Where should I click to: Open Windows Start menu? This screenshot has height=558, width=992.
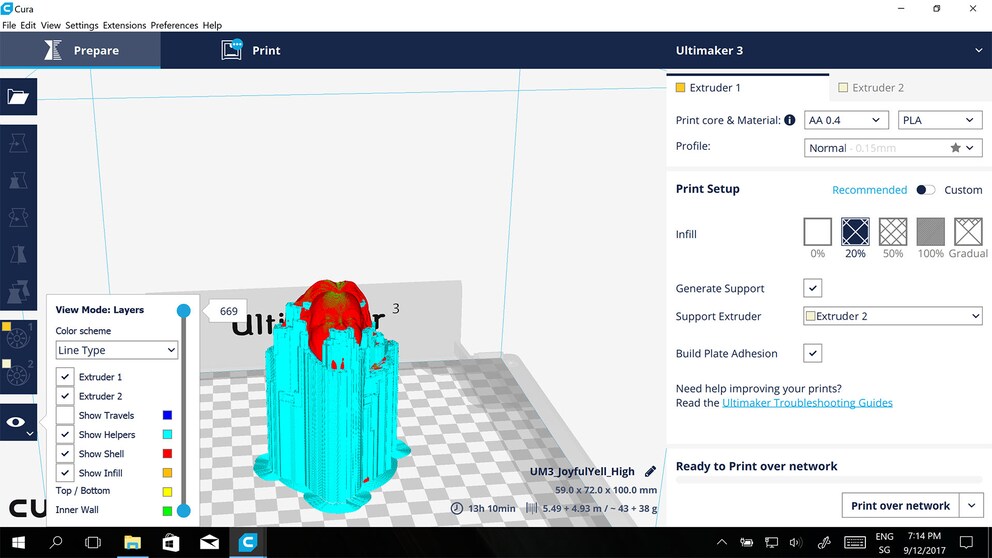[18, 542]
